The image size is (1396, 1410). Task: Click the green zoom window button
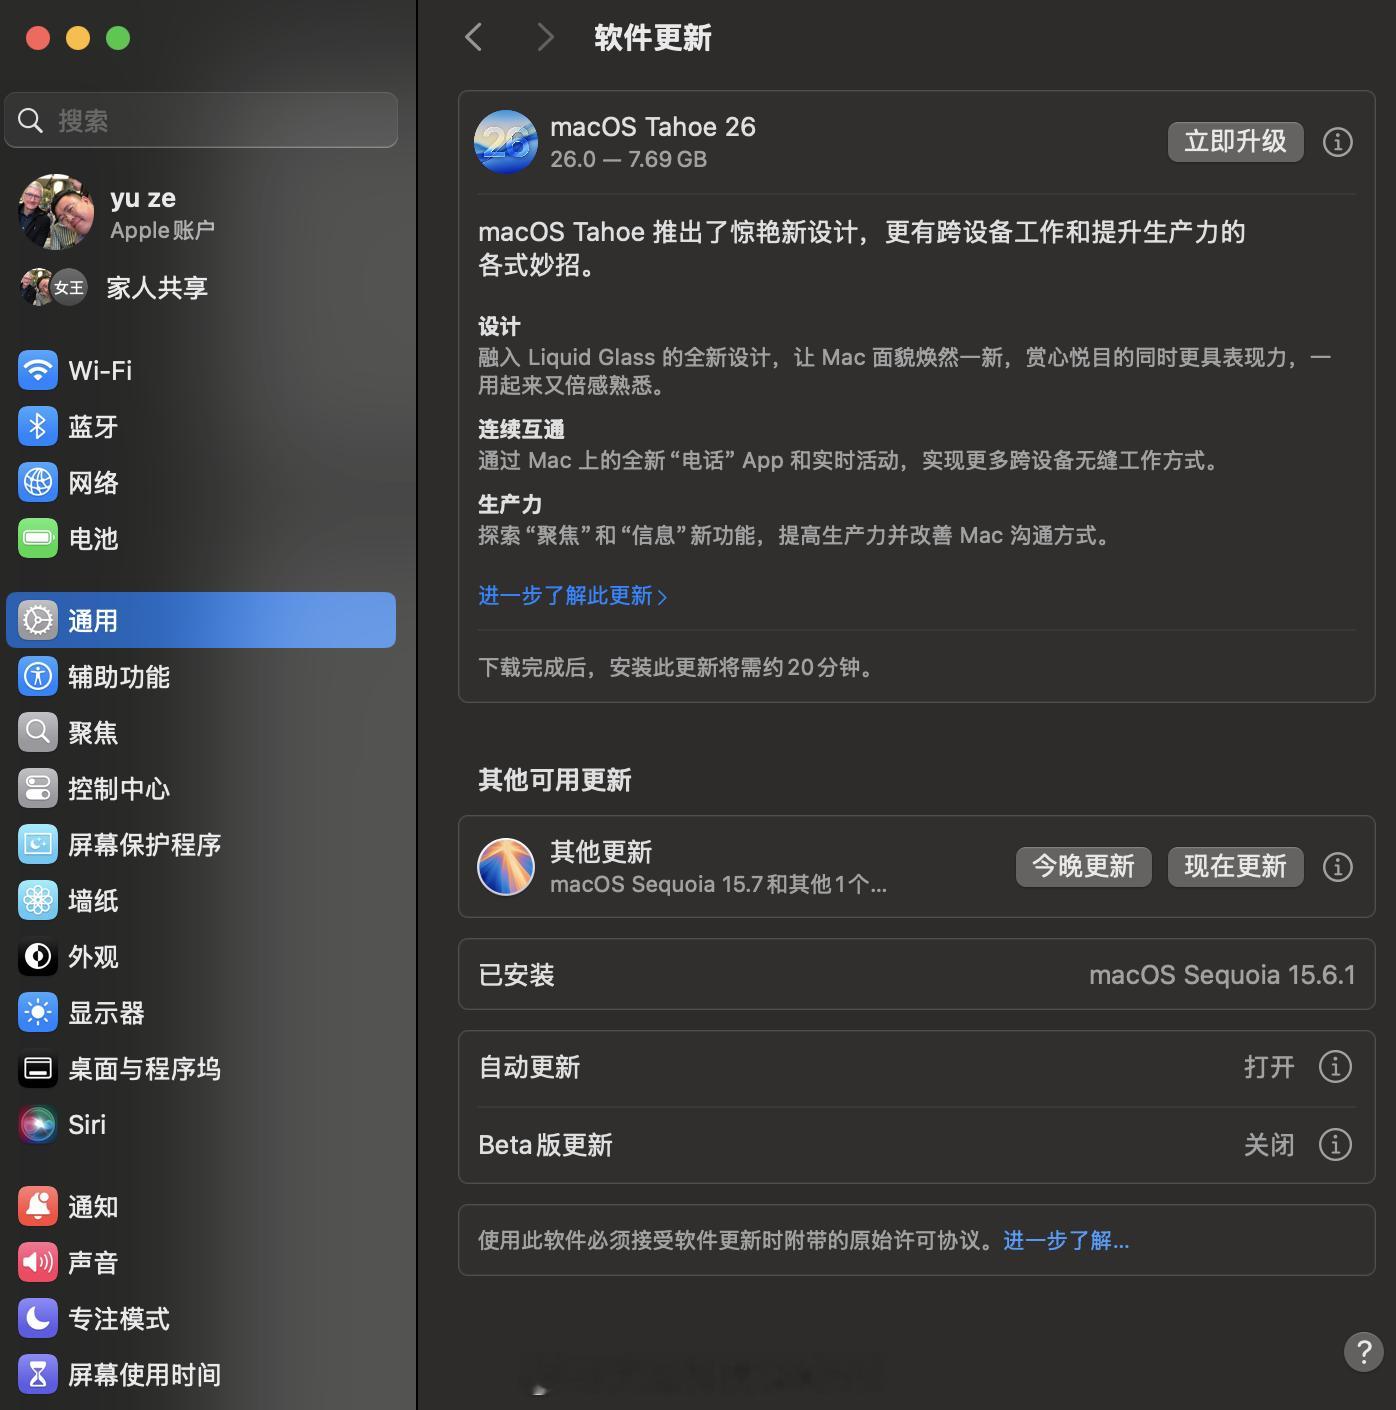(118, 38)
